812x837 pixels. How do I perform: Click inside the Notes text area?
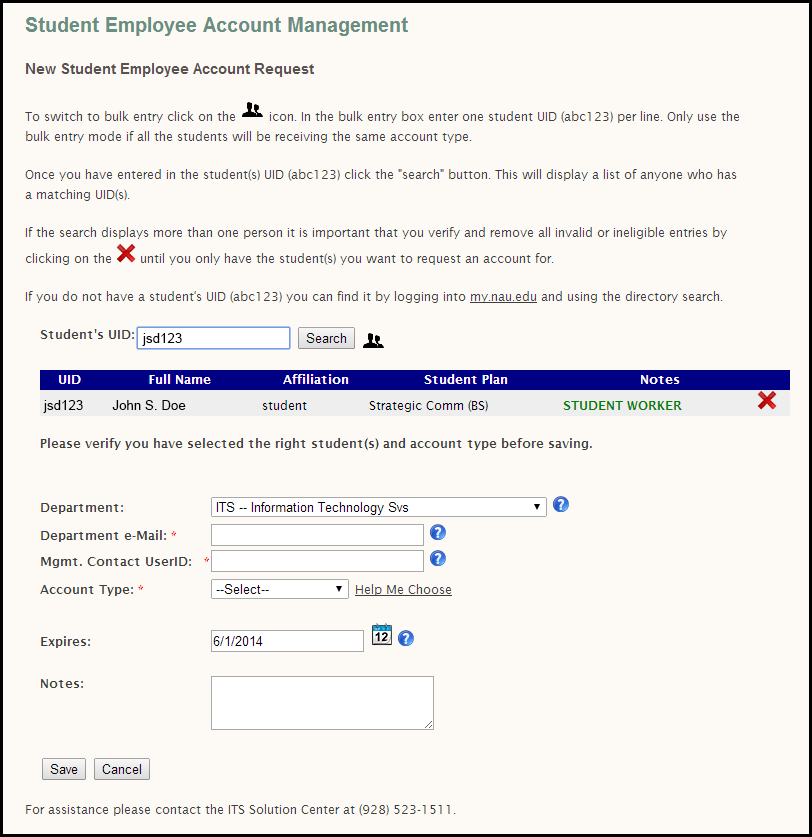click(322, 702)
